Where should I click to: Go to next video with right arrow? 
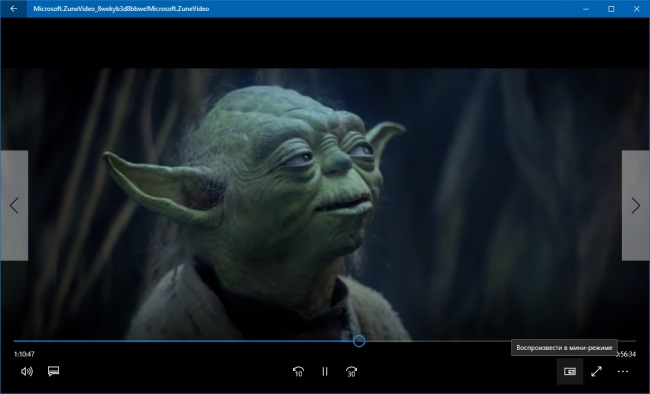[636, 206]
